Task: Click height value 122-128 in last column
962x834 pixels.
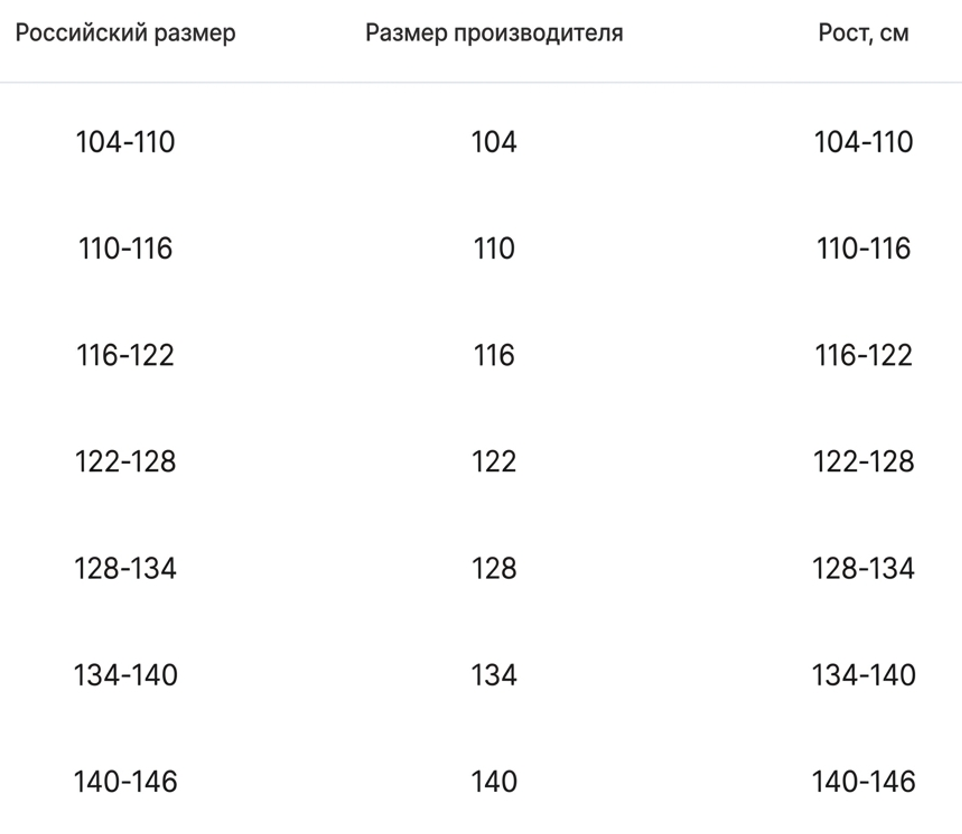Action: pos(863,461)
